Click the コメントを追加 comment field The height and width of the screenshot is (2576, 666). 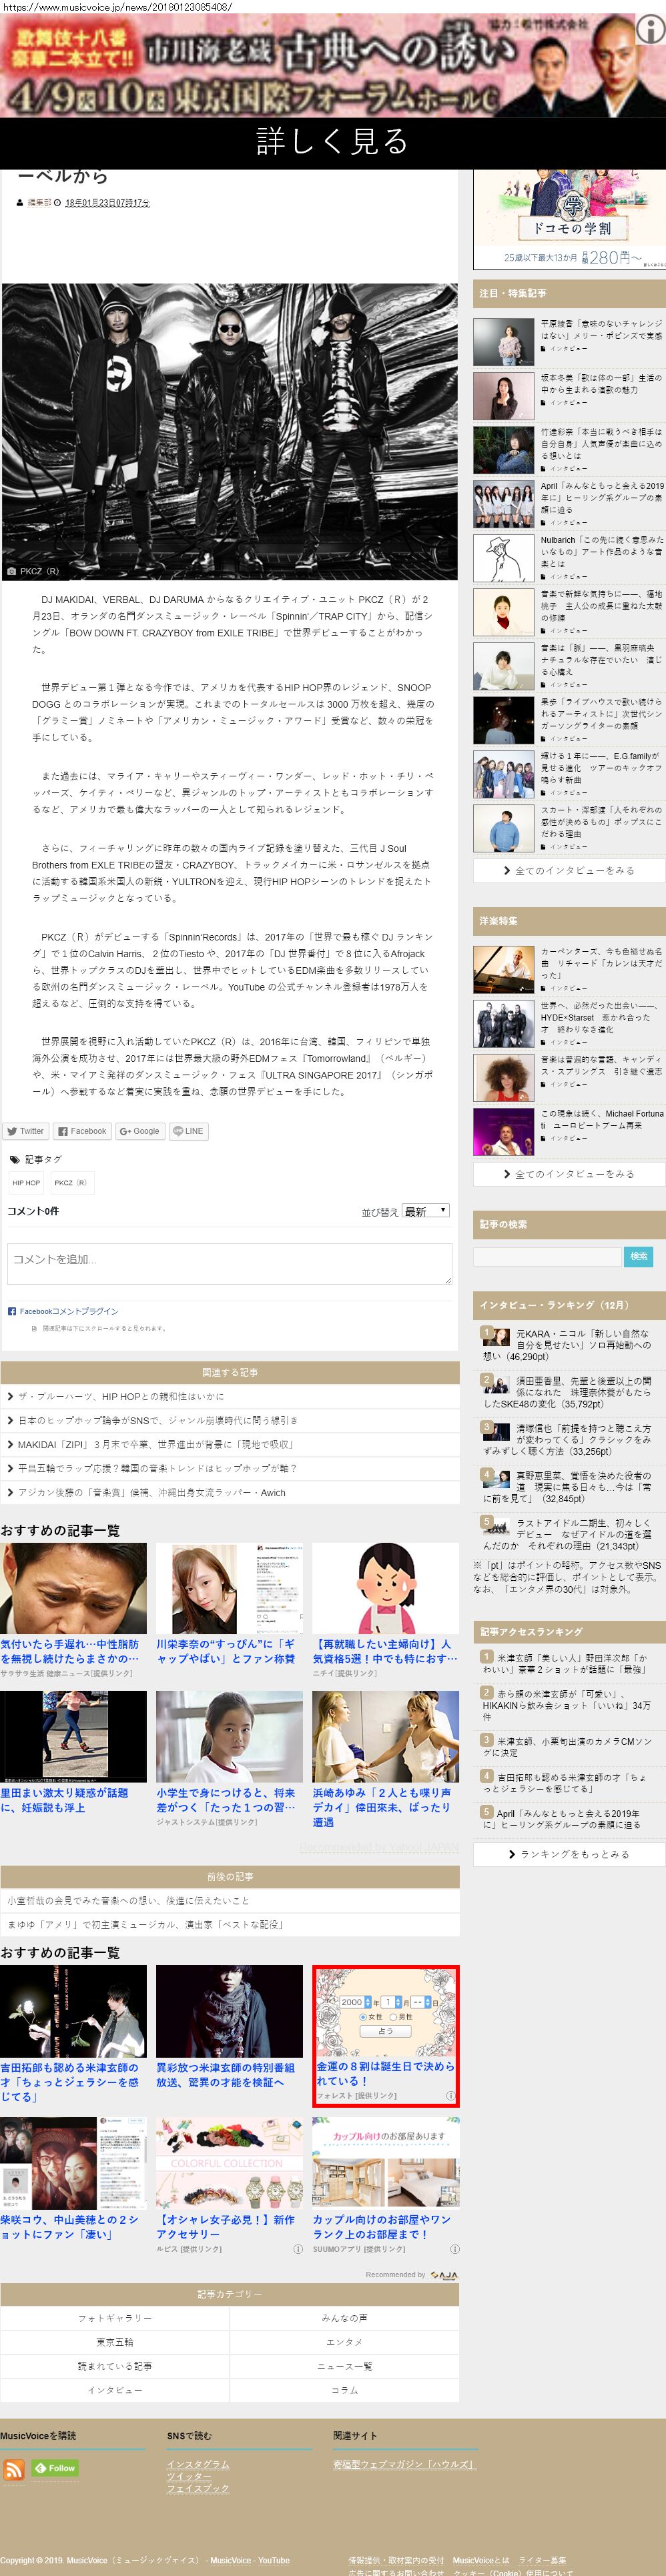(x=229, y=1263)
